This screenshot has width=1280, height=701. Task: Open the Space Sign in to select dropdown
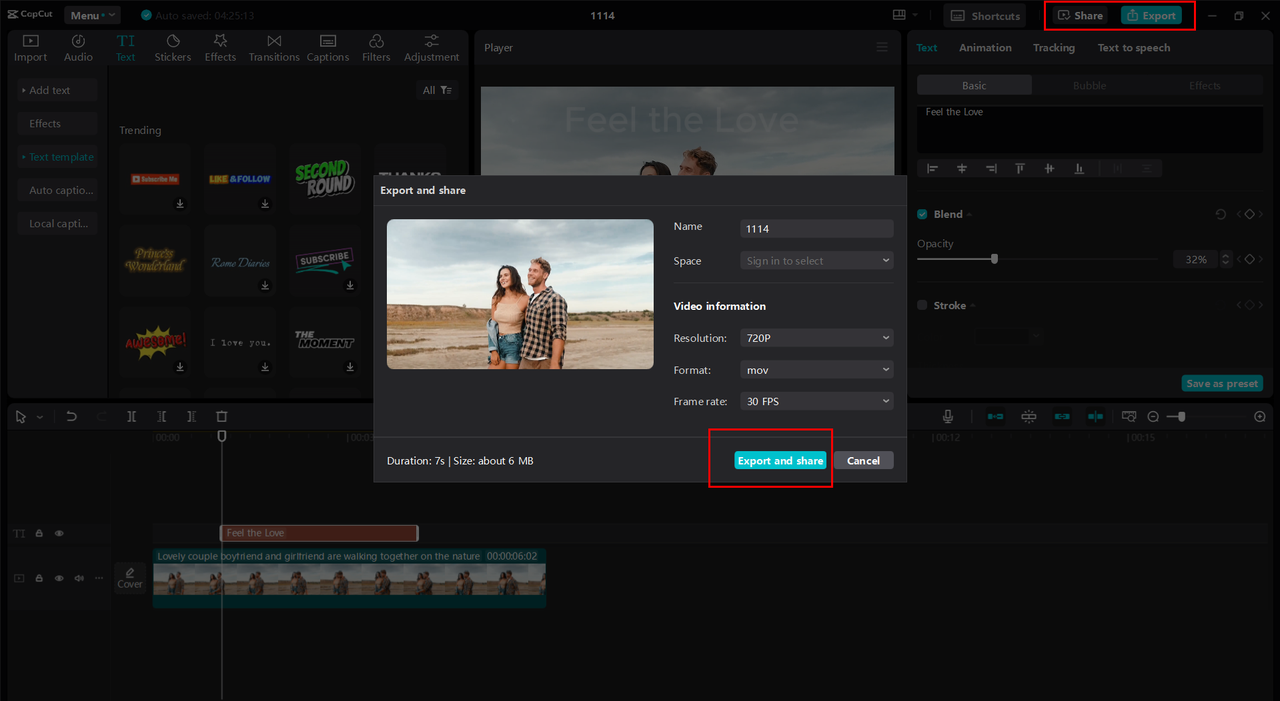pos(816,261)
